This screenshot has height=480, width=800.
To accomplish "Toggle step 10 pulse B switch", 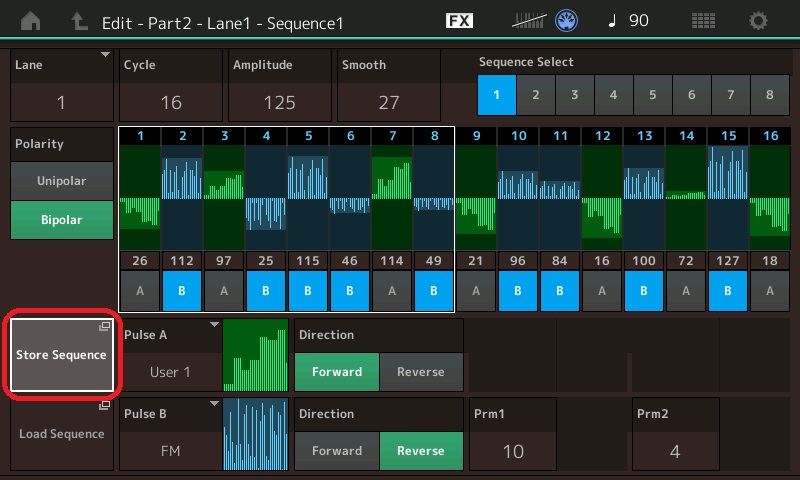I will click(x=517, y=291).
